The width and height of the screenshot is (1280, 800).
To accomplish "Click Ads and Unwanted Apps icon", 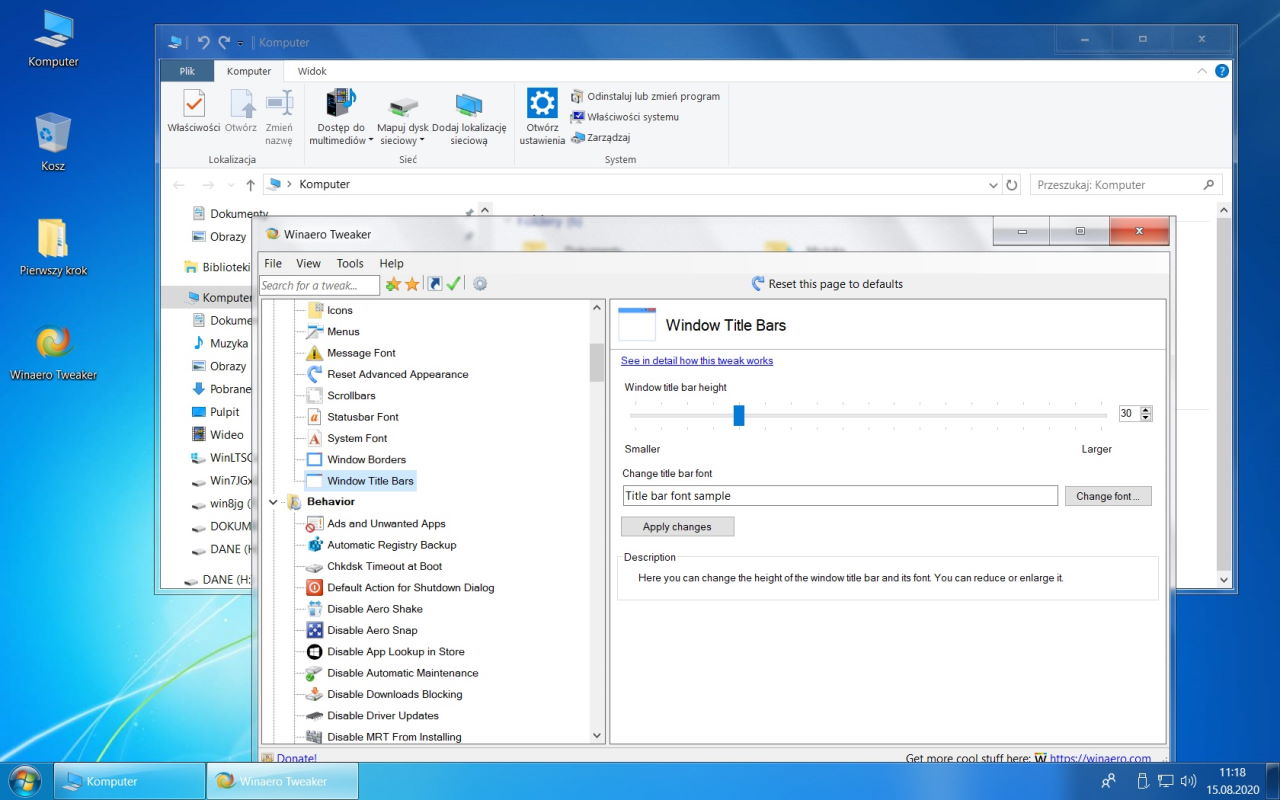I will pos(315,523).
